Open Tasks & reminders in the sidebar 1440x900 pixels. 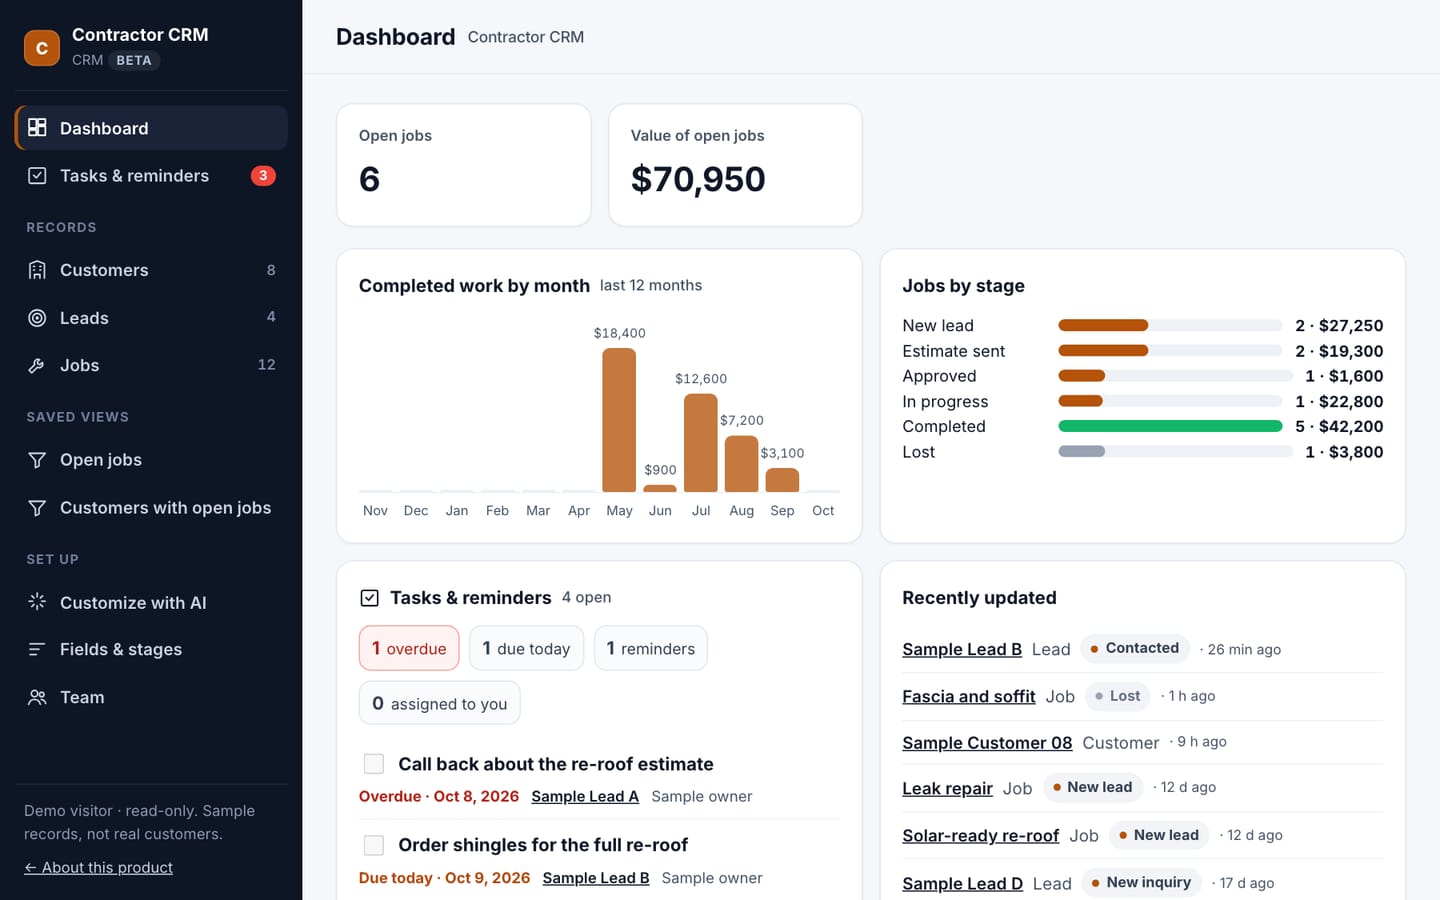click(152, 176)
